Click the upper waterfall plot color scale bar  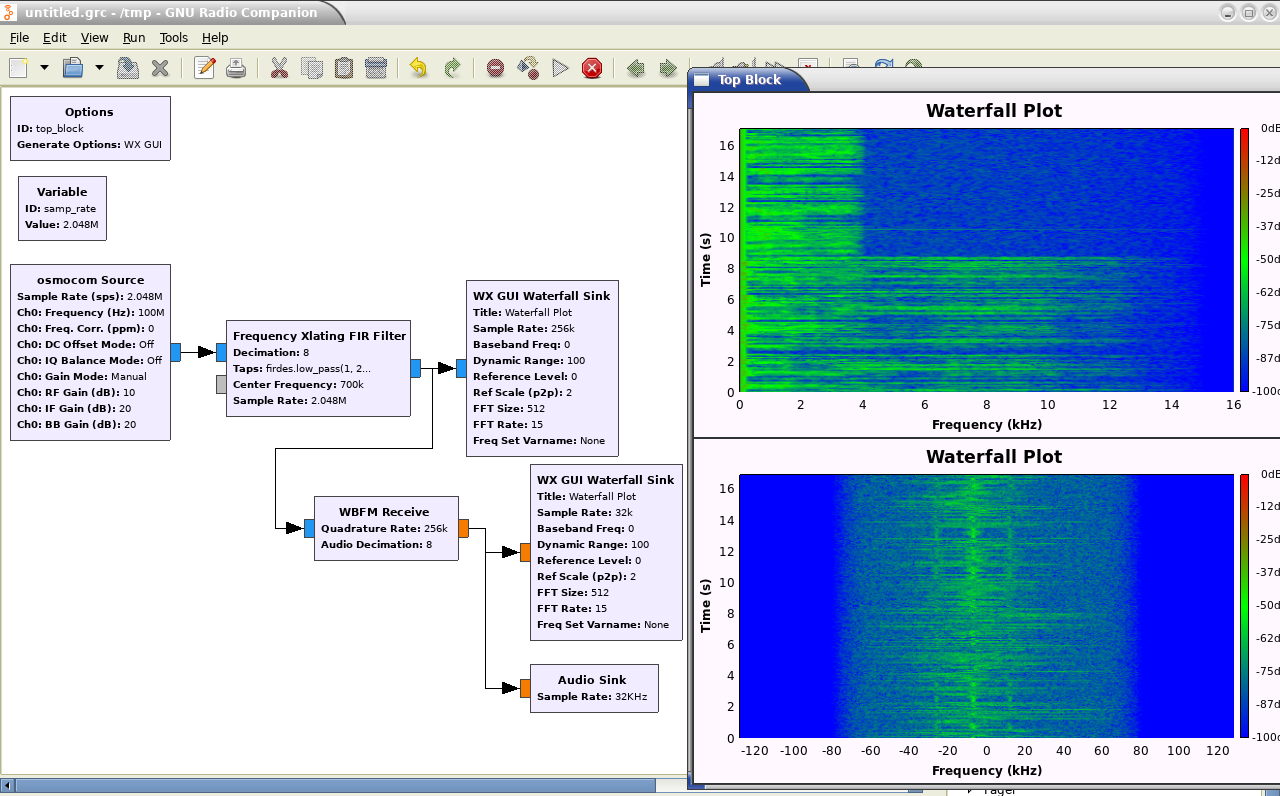(1245, 260)
